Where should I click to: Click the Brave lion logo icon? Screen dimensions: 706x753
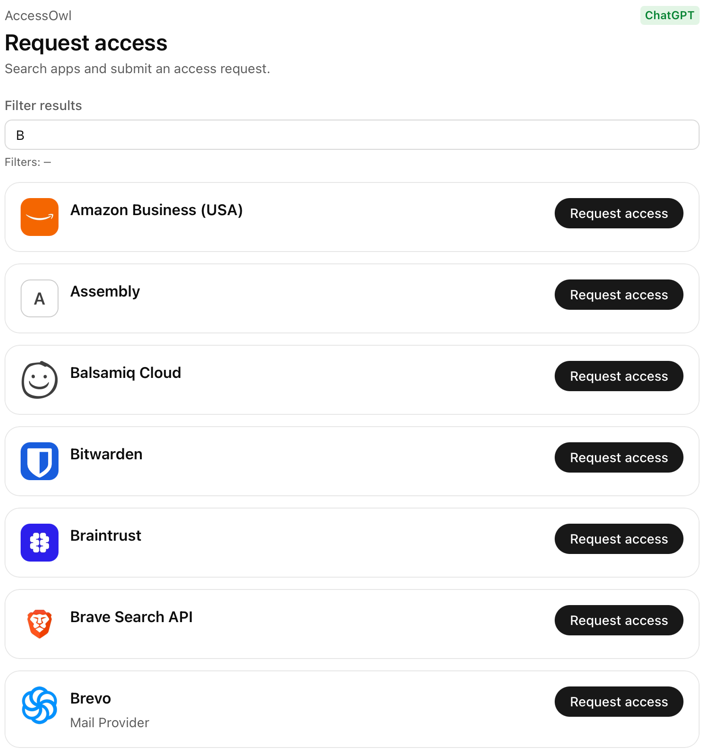coord(40,624)
